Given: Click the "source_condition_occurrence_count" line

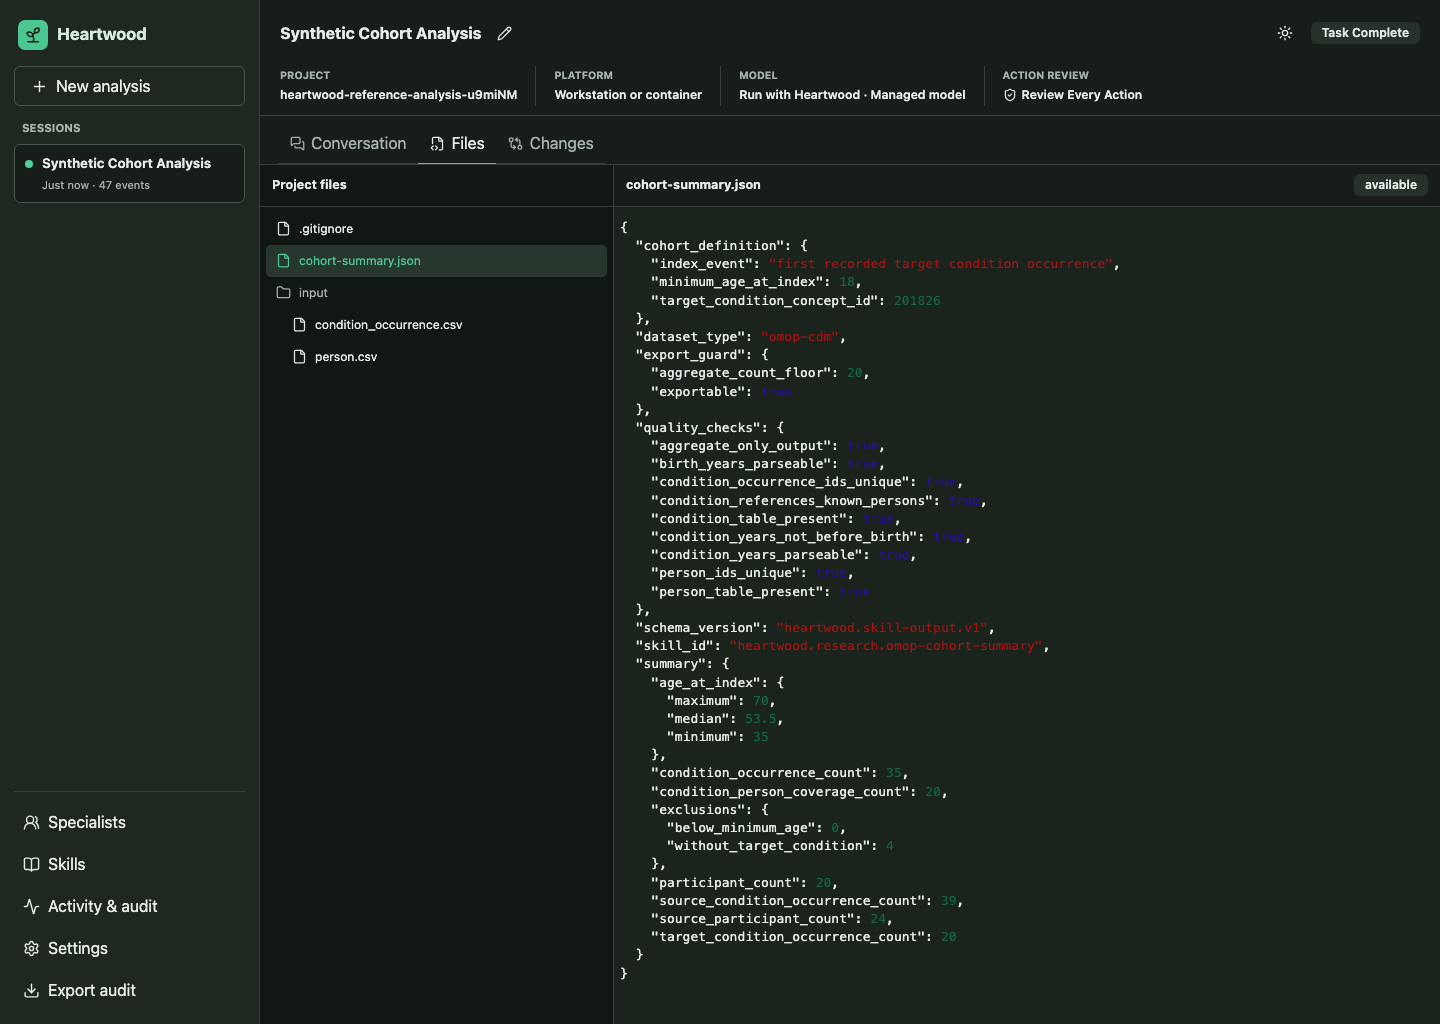Looking at the screenshot, I should 807,901.
